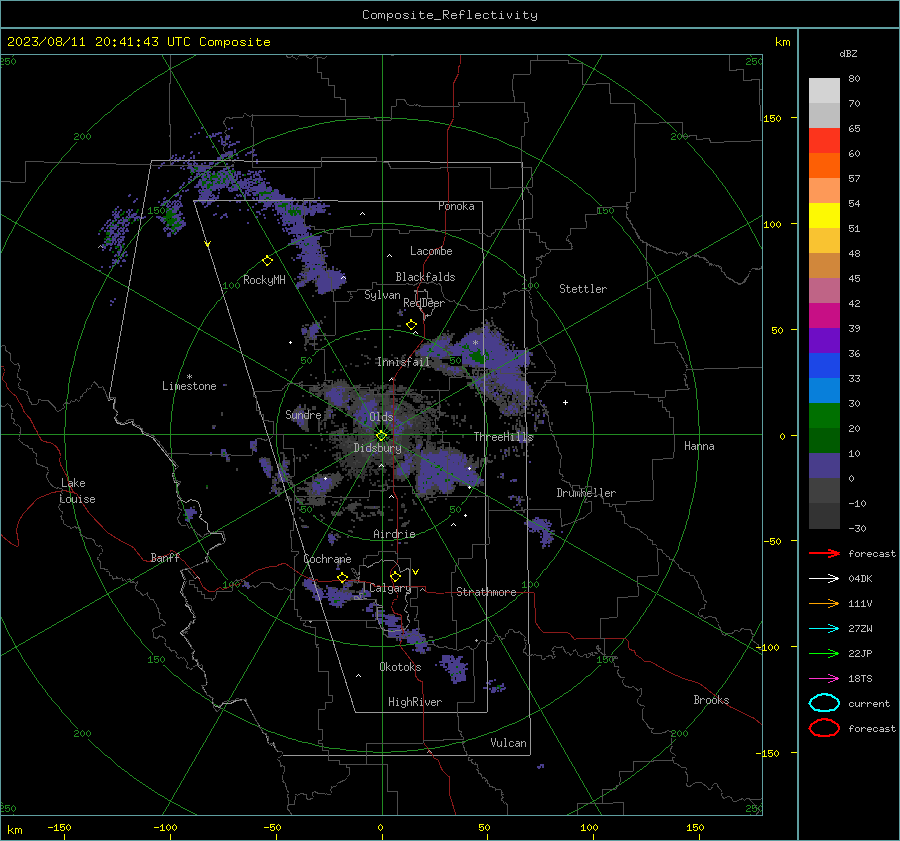
Task: Click the dBZ legend heading
Action: click(x=848, y=54)
